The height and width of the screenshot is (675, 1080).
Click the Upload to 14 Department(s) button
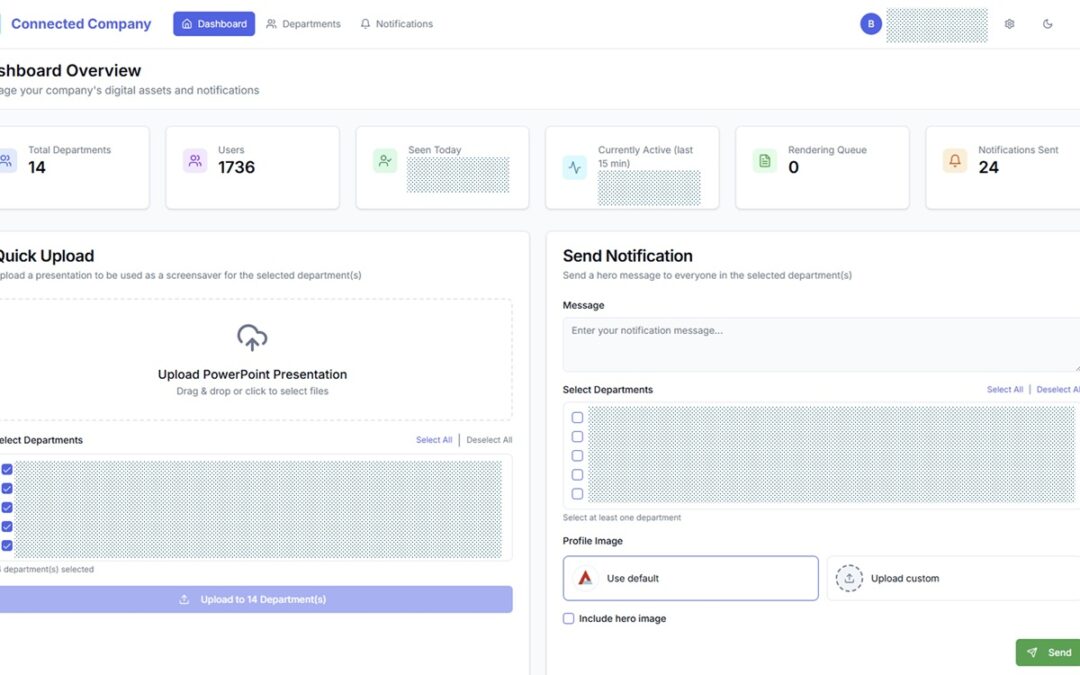point(251,599)
